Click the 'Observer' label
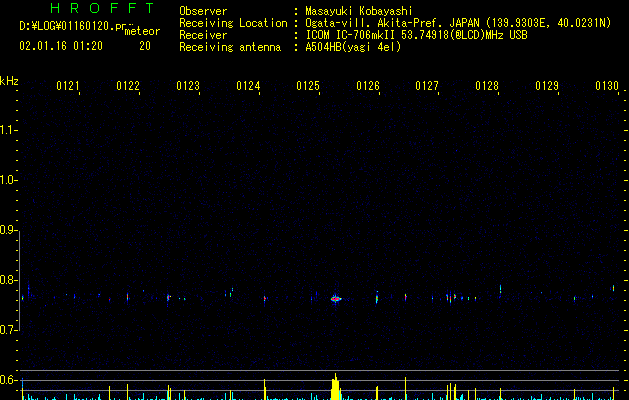629x400 pixels. pyautogui.click(x=203, y=11)
